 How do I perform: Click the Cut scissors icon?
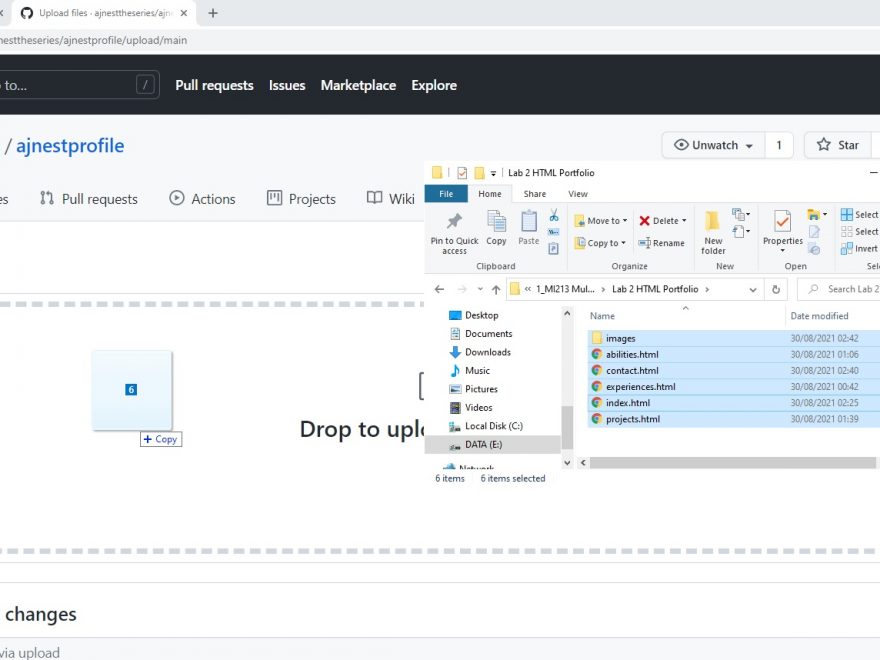click(x=553, y=215)
